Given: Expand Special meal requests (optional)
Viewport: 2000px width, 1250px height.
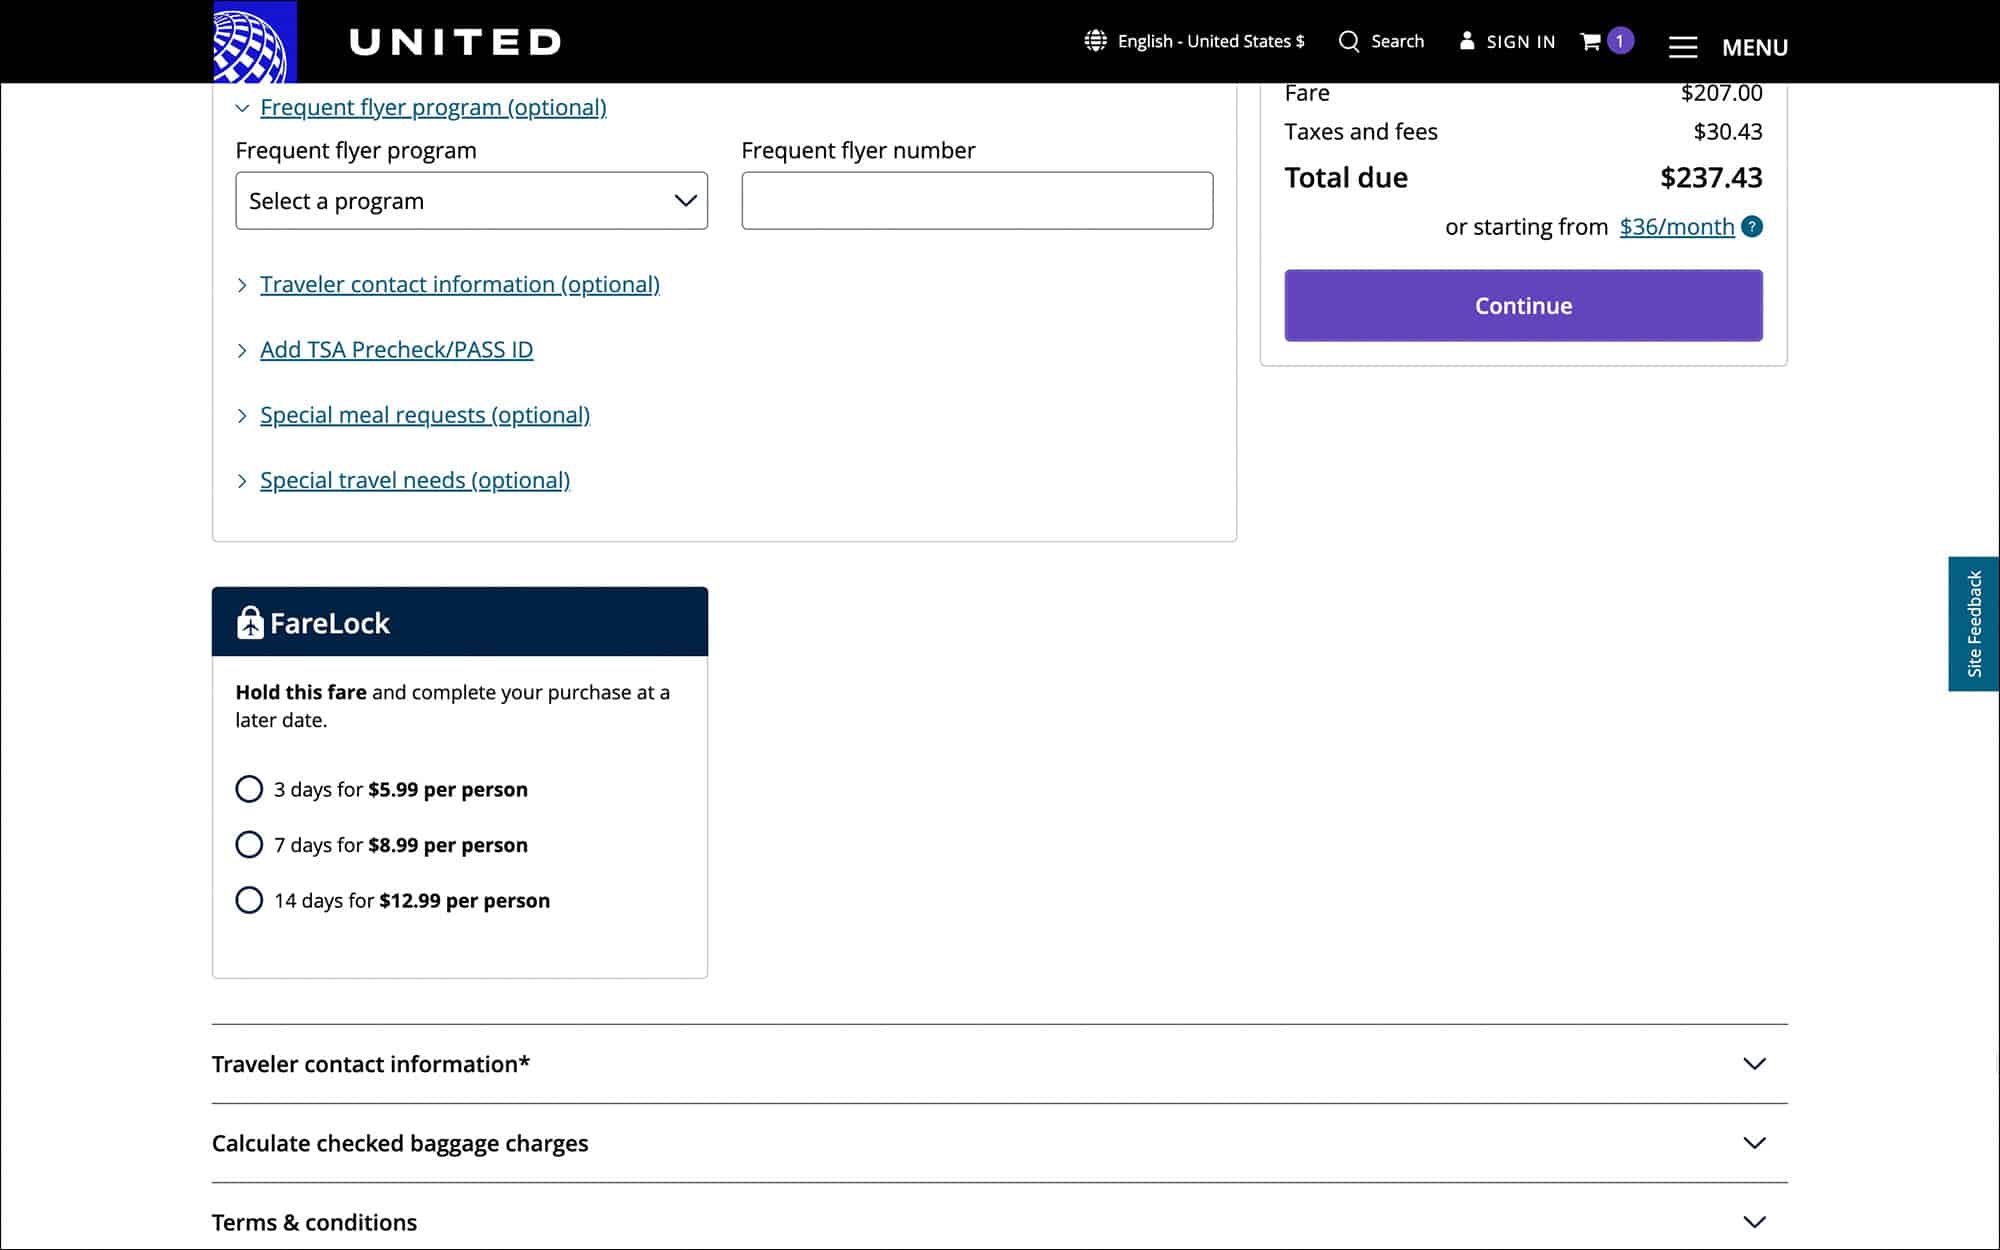Looking at the screenshot, I should pyautogui.click(x=425, y=414).
